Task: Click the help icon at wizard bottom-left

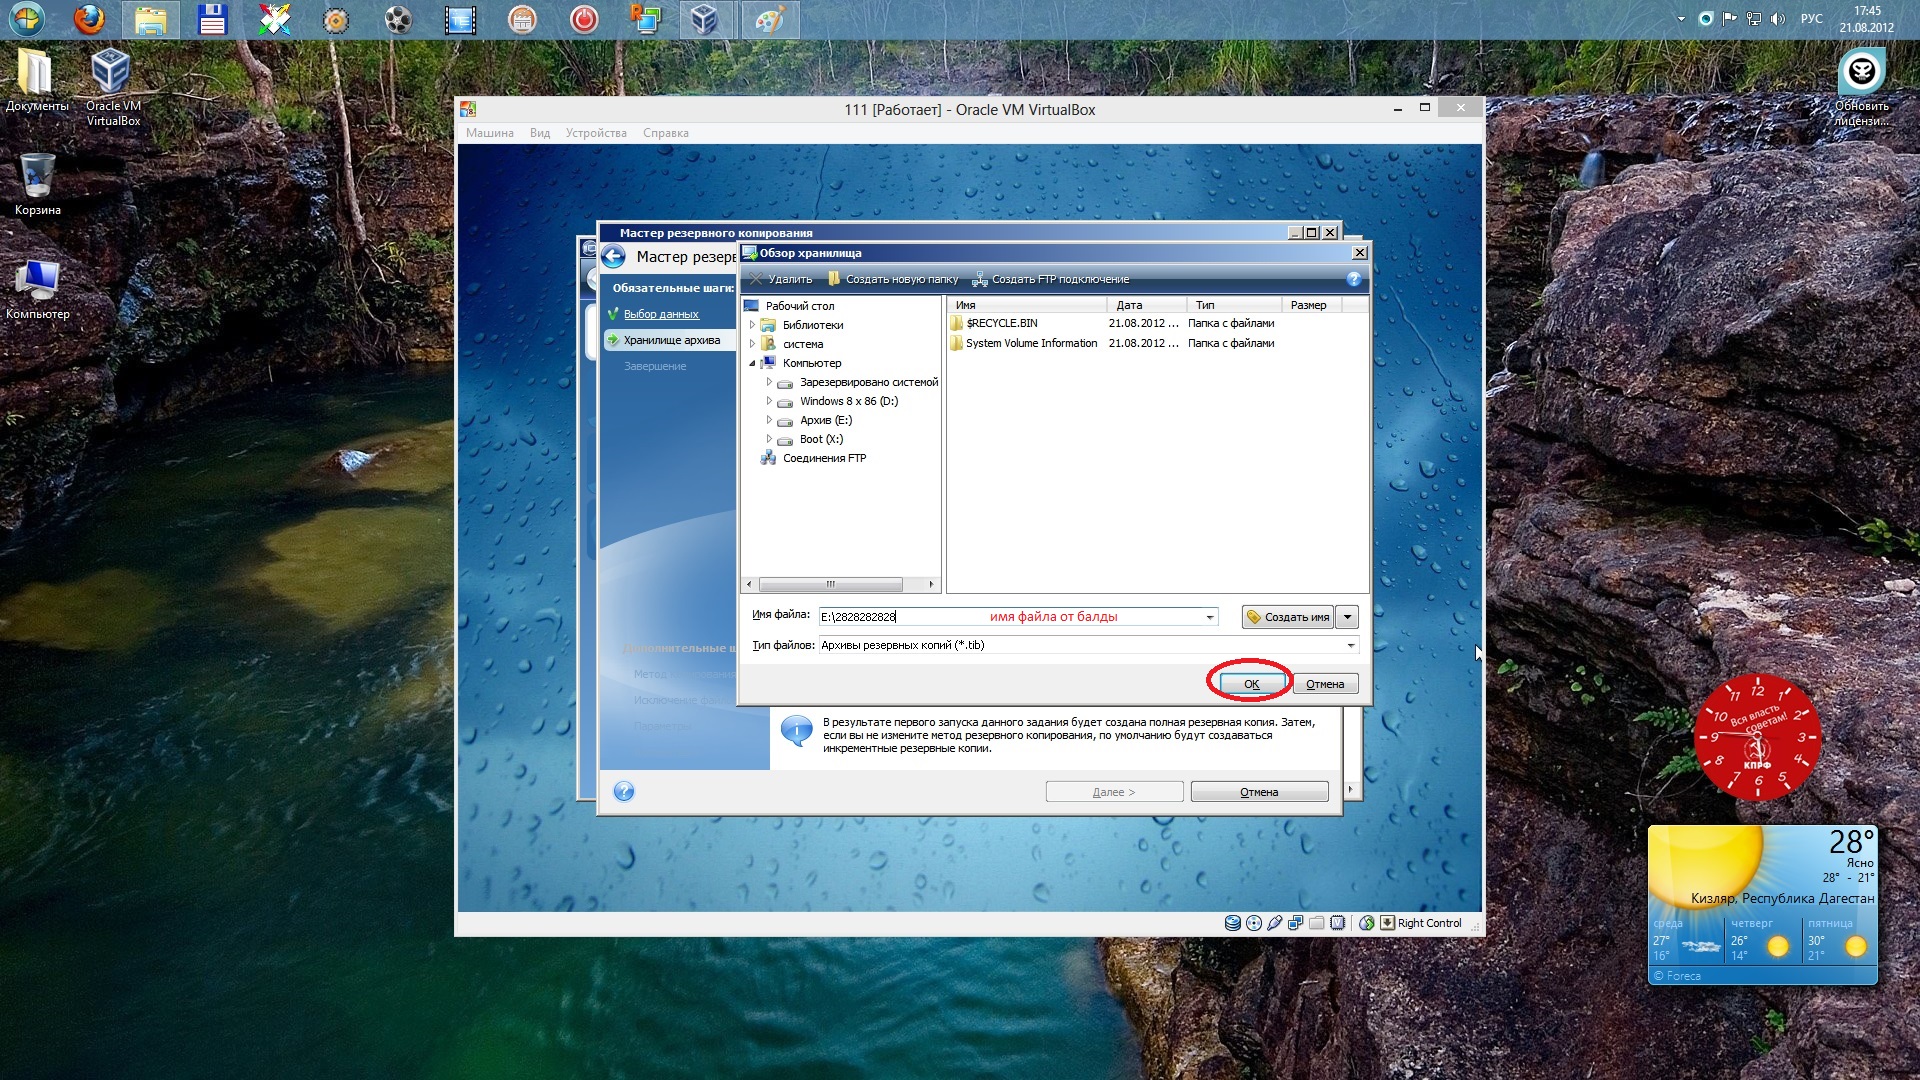Action: [624, 791]
